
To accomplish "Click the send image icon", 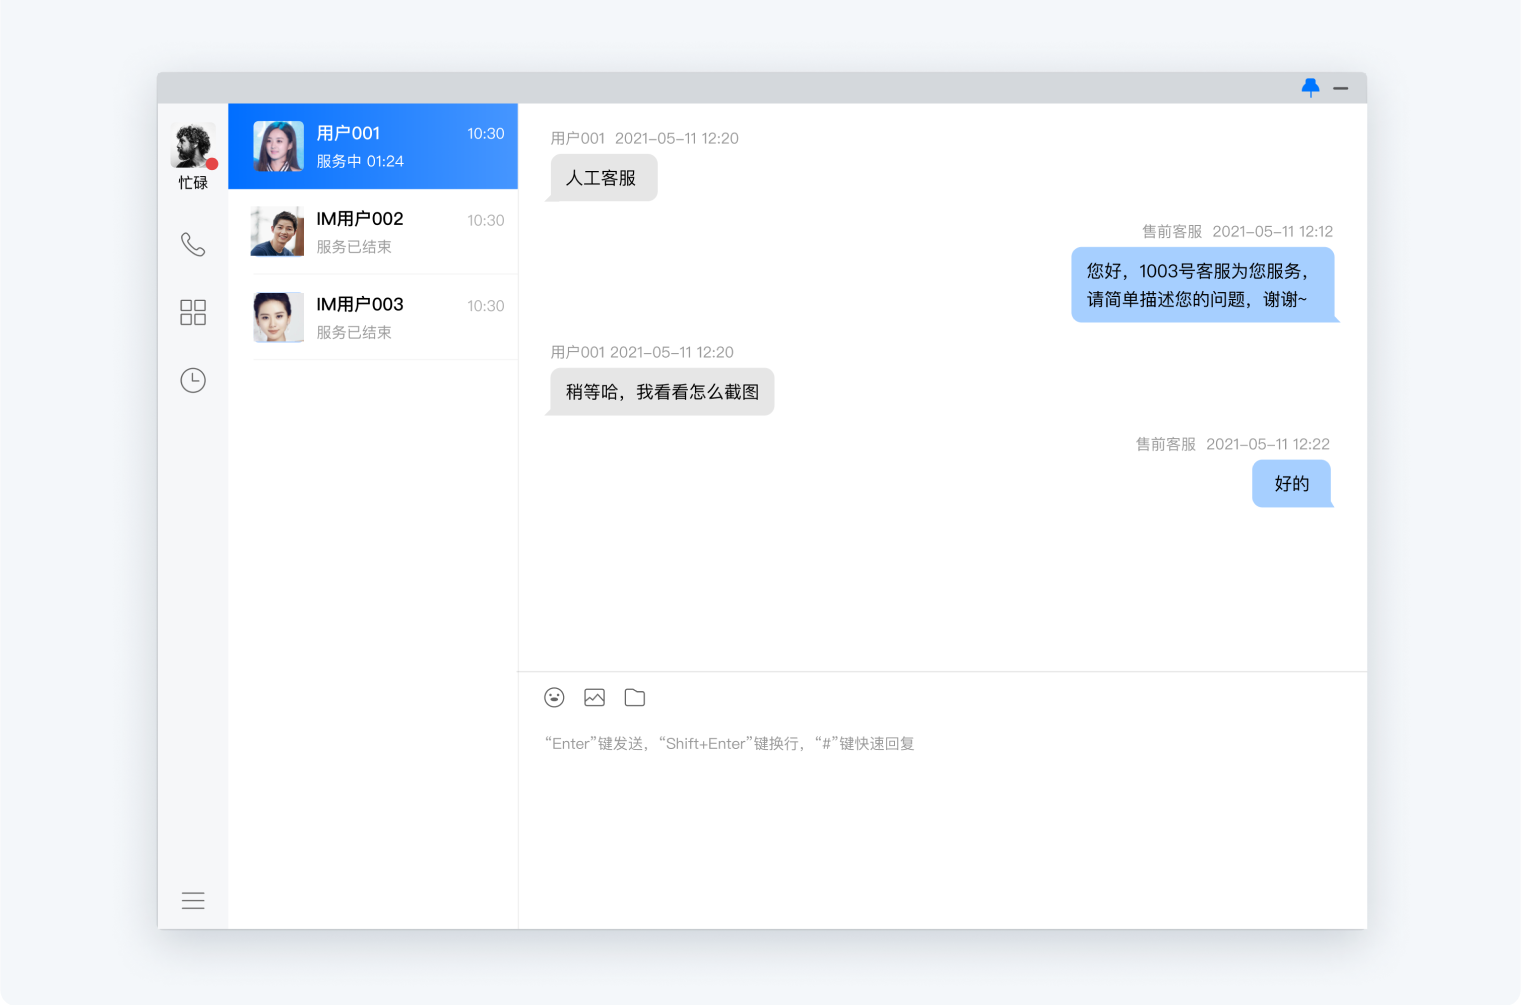I will coord(594,697).
